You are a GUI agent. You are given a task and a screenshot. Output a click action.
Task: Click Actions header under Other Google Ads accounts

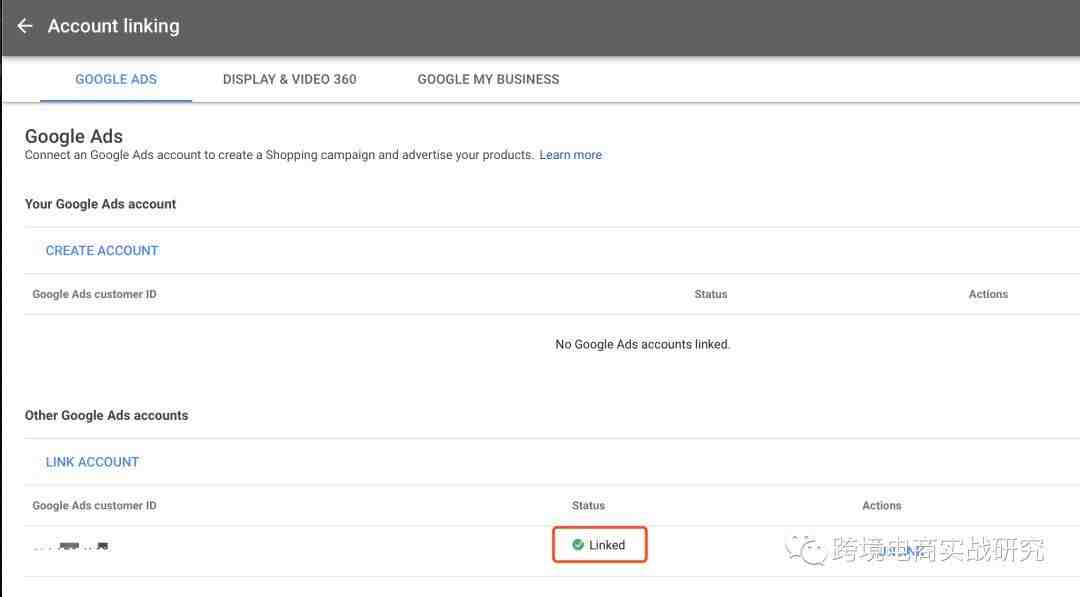(882, 505)
